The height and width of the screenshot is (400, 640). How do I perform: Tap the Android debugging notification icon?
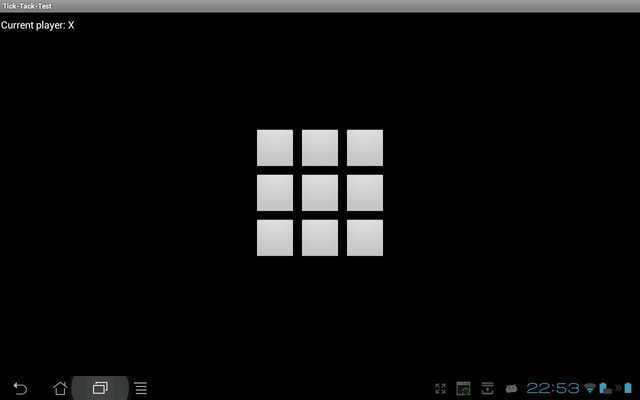511,389
